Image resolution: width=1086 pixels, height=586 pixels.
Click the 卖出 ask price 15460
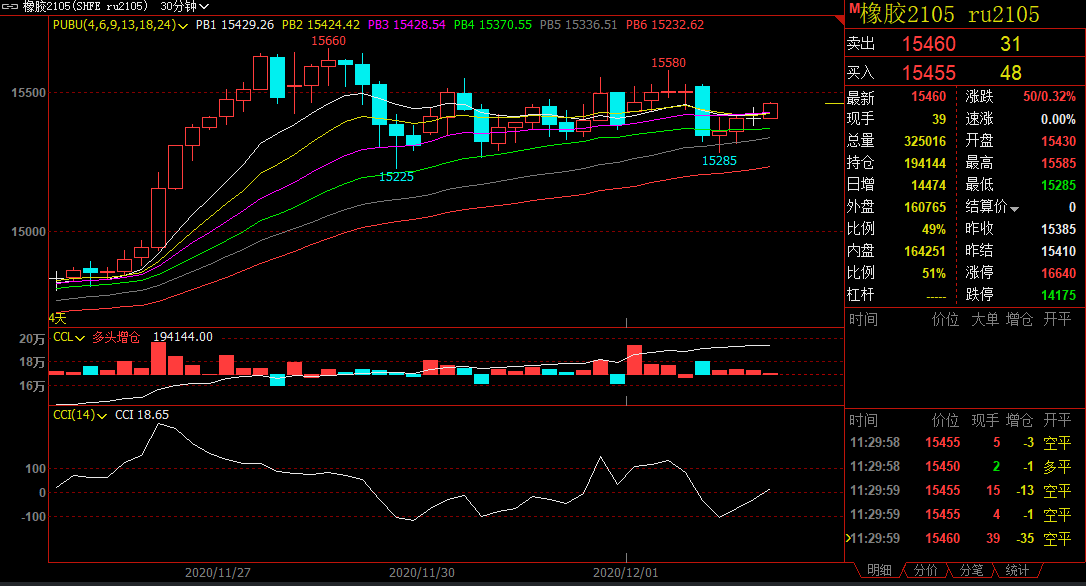coord(929,44)
